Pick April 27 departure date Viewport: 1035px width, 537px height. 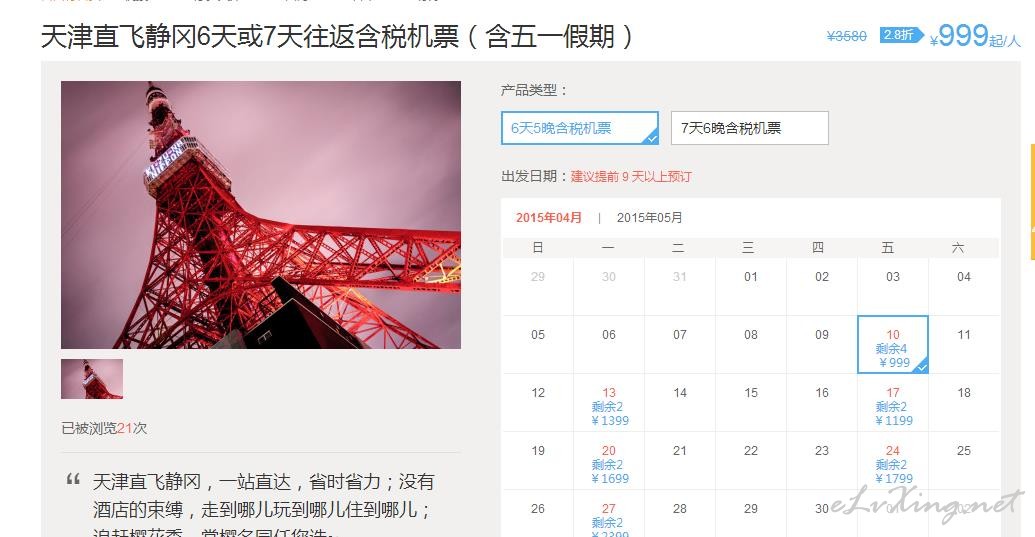609,515
